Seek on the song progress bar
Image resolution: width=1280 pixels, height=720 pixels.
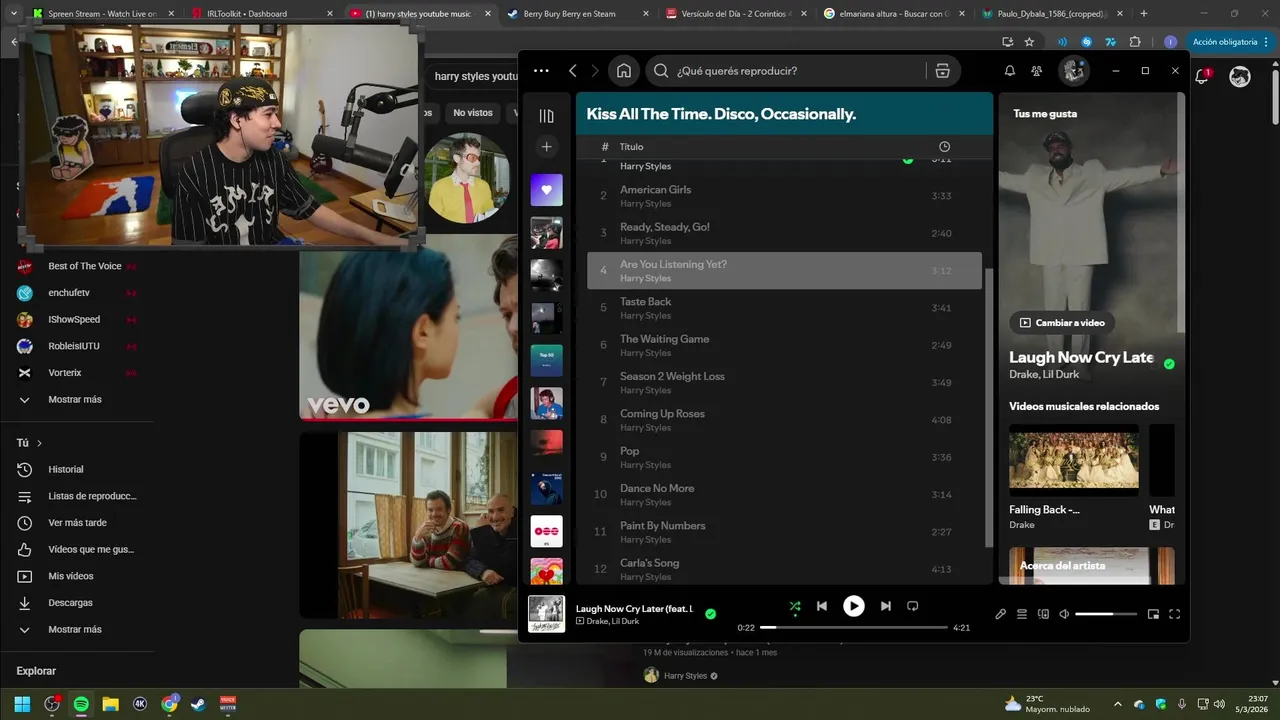(x=854, y=627)
